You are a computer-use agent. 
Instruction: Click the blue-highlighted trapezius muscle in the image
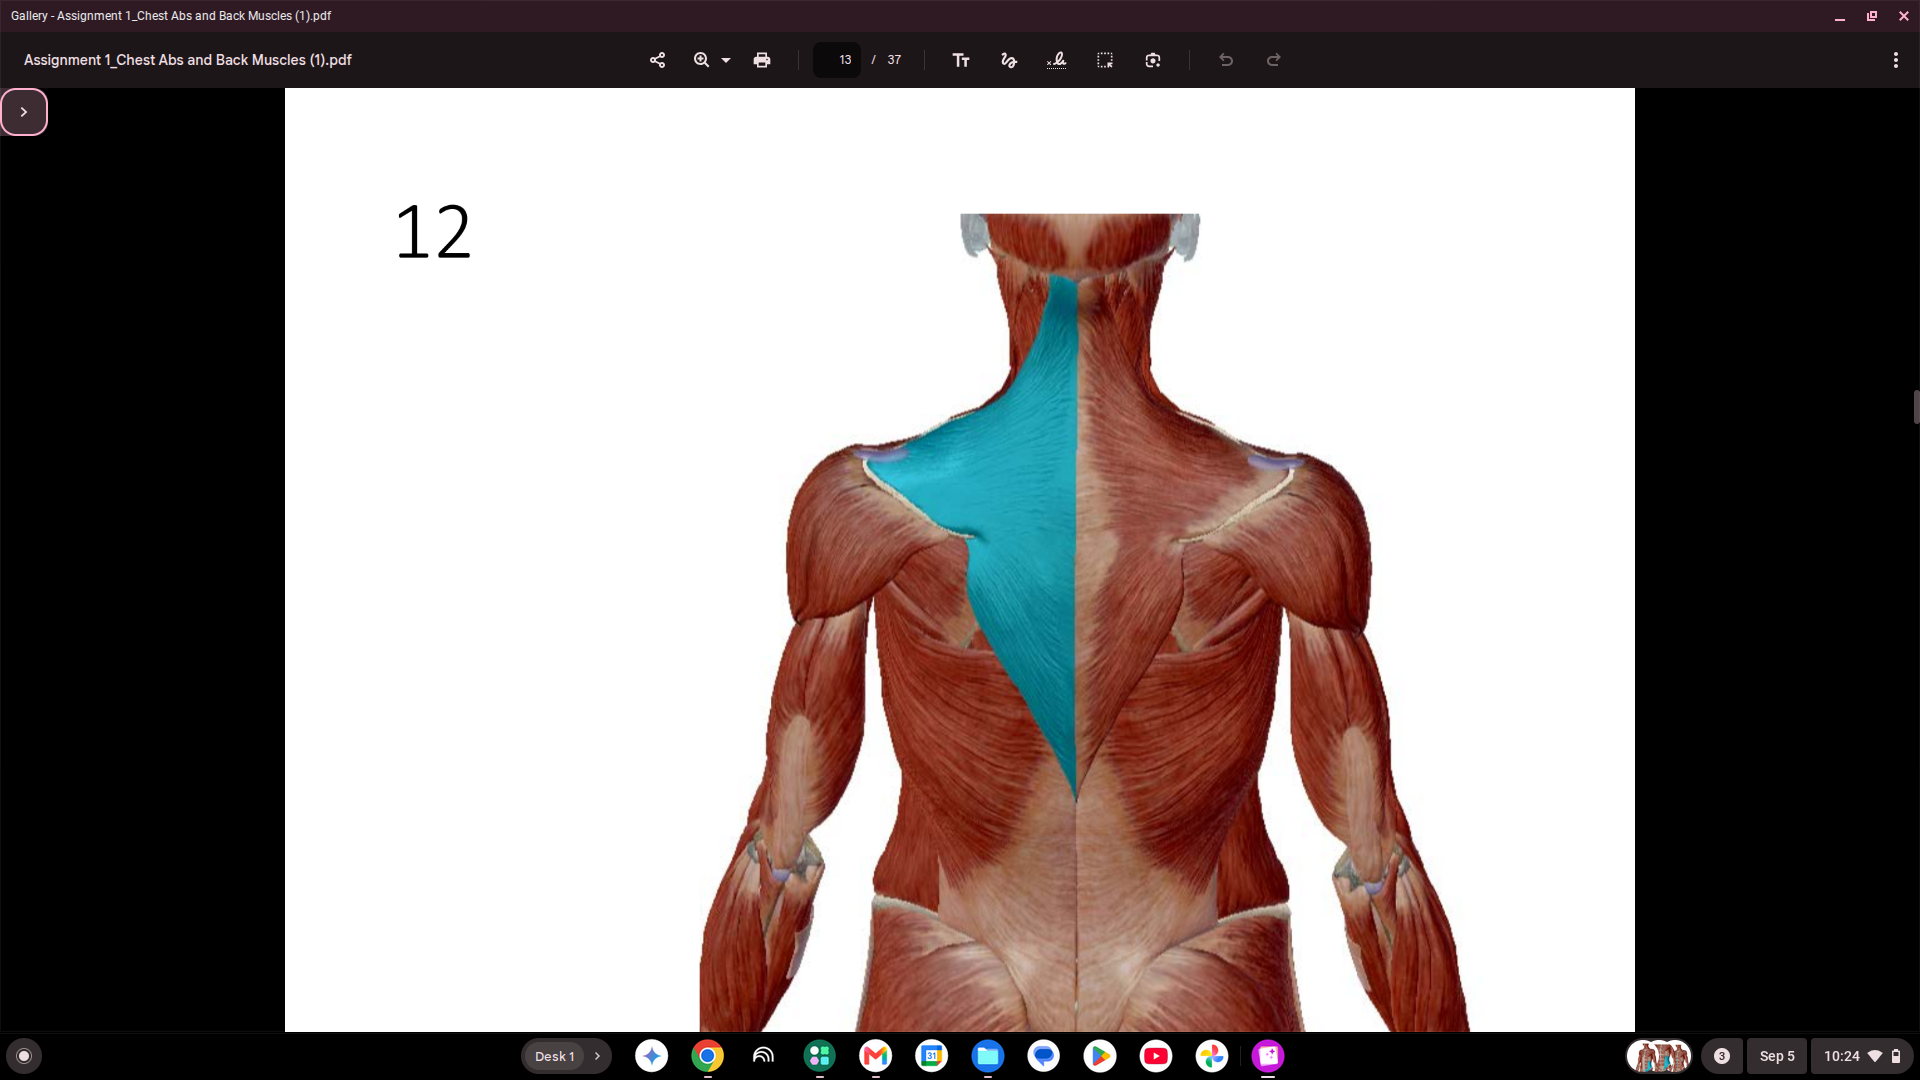coord(1020,500)
